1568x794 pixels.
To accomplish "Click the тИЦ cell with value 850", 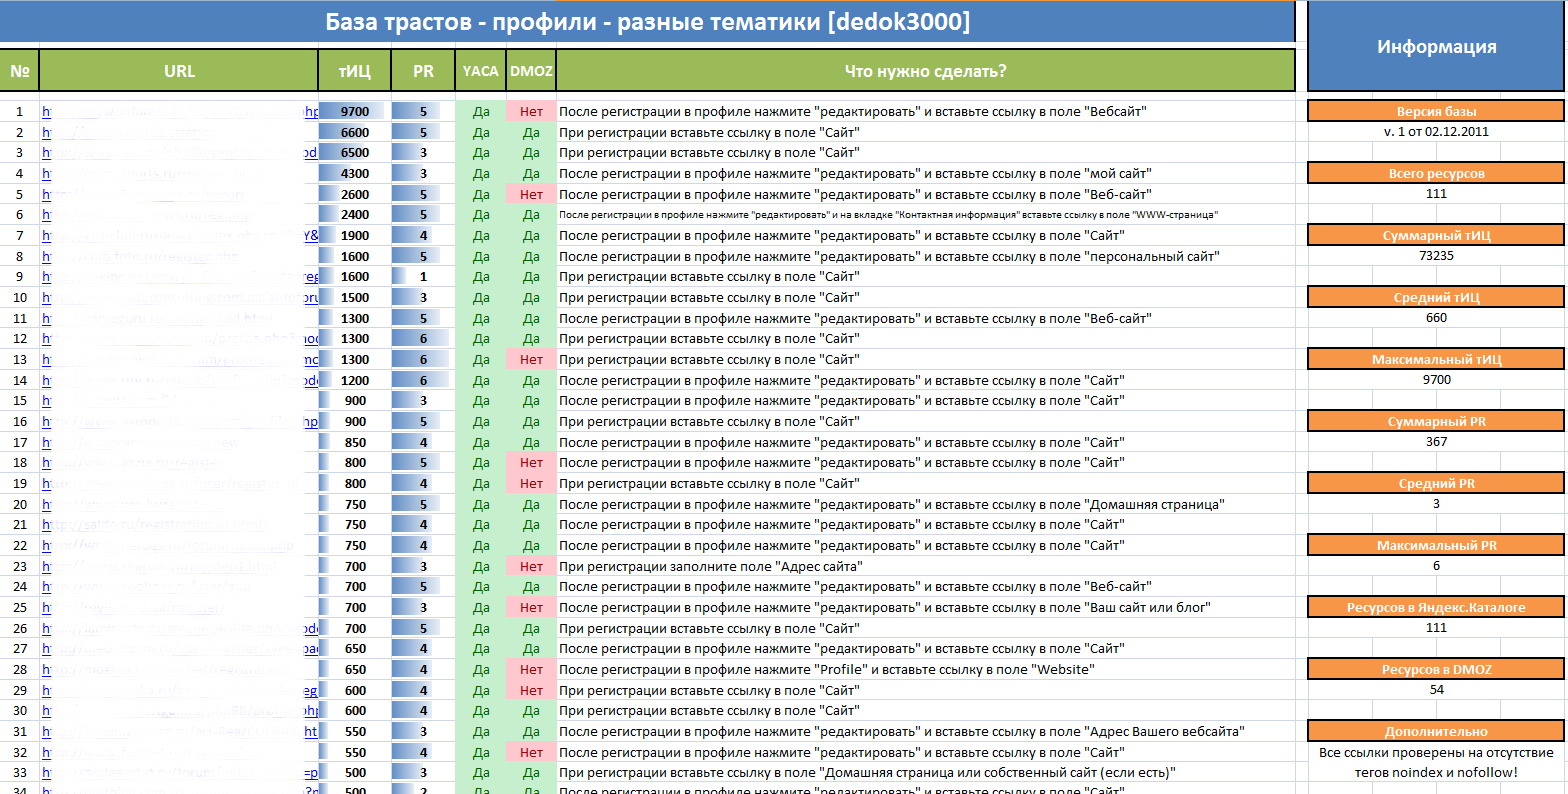I will pyautogui.click(x=354, y=443).
